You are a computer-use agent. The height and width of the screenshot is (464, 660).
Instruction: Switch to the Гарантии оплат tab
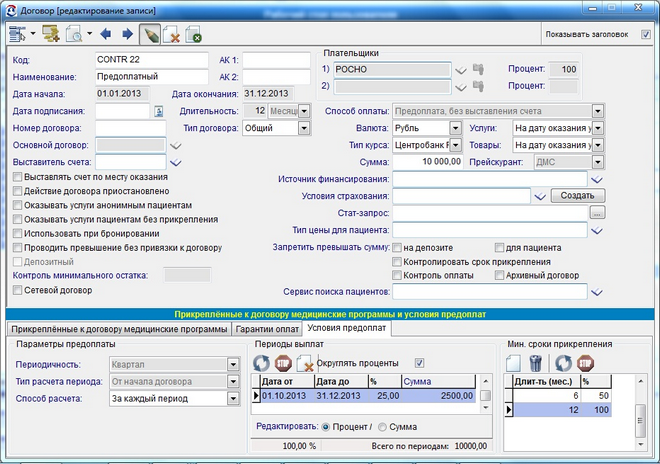pyautogui.click(x=267, y=329)
